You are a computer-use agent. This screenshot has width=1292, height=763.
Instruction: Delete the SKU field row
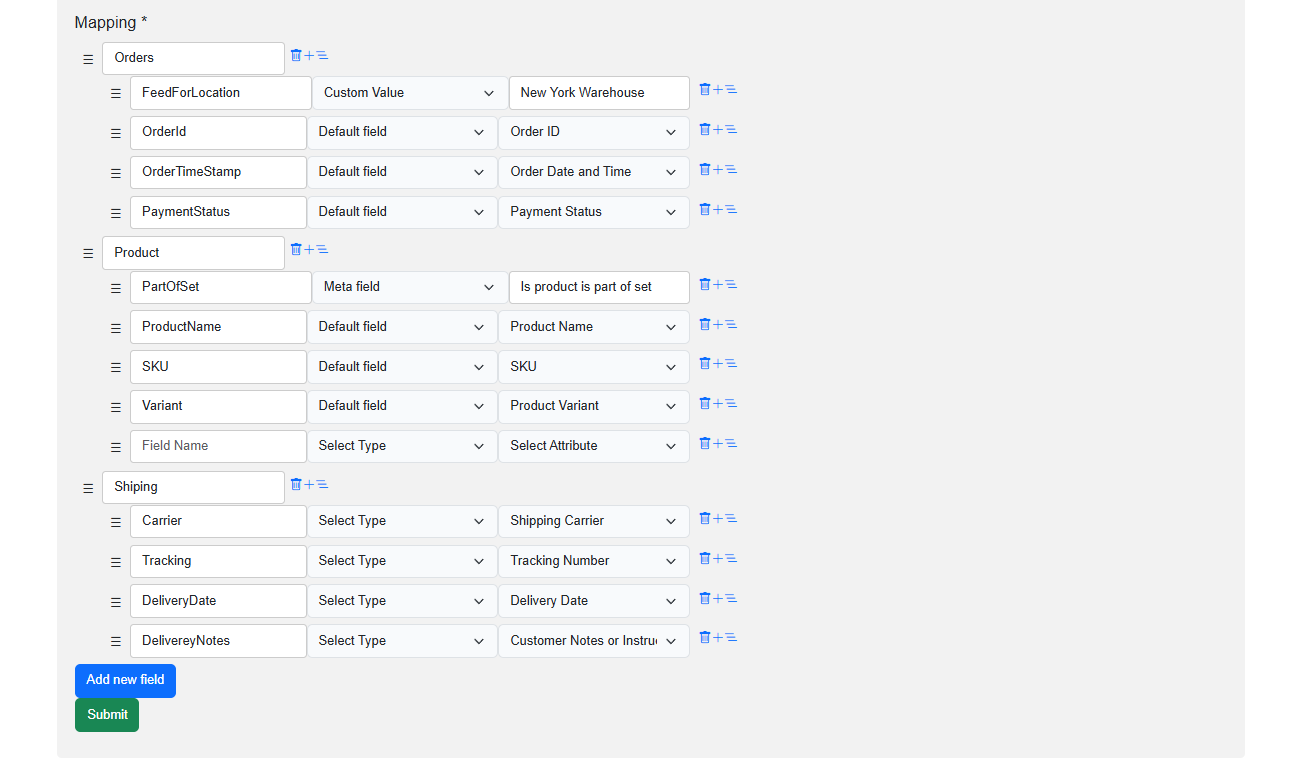point(704,363)
